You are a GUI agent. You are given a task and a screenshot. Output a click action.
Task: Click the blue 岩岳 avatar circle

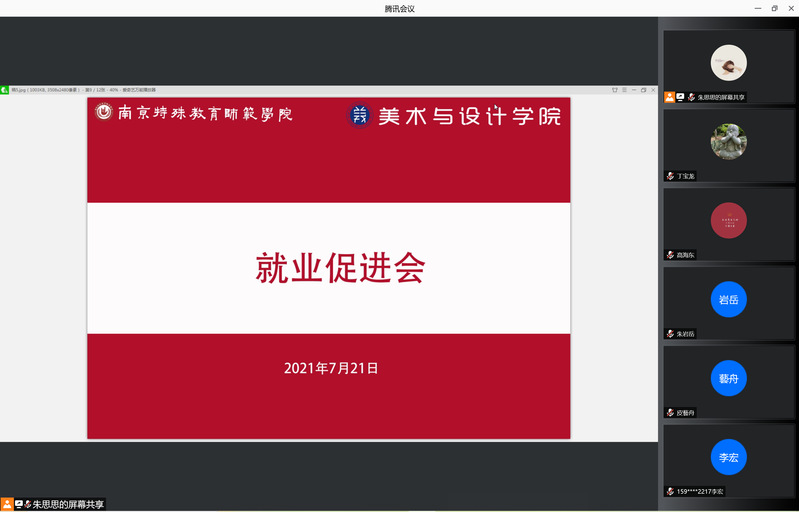click(x=728, y=299)
